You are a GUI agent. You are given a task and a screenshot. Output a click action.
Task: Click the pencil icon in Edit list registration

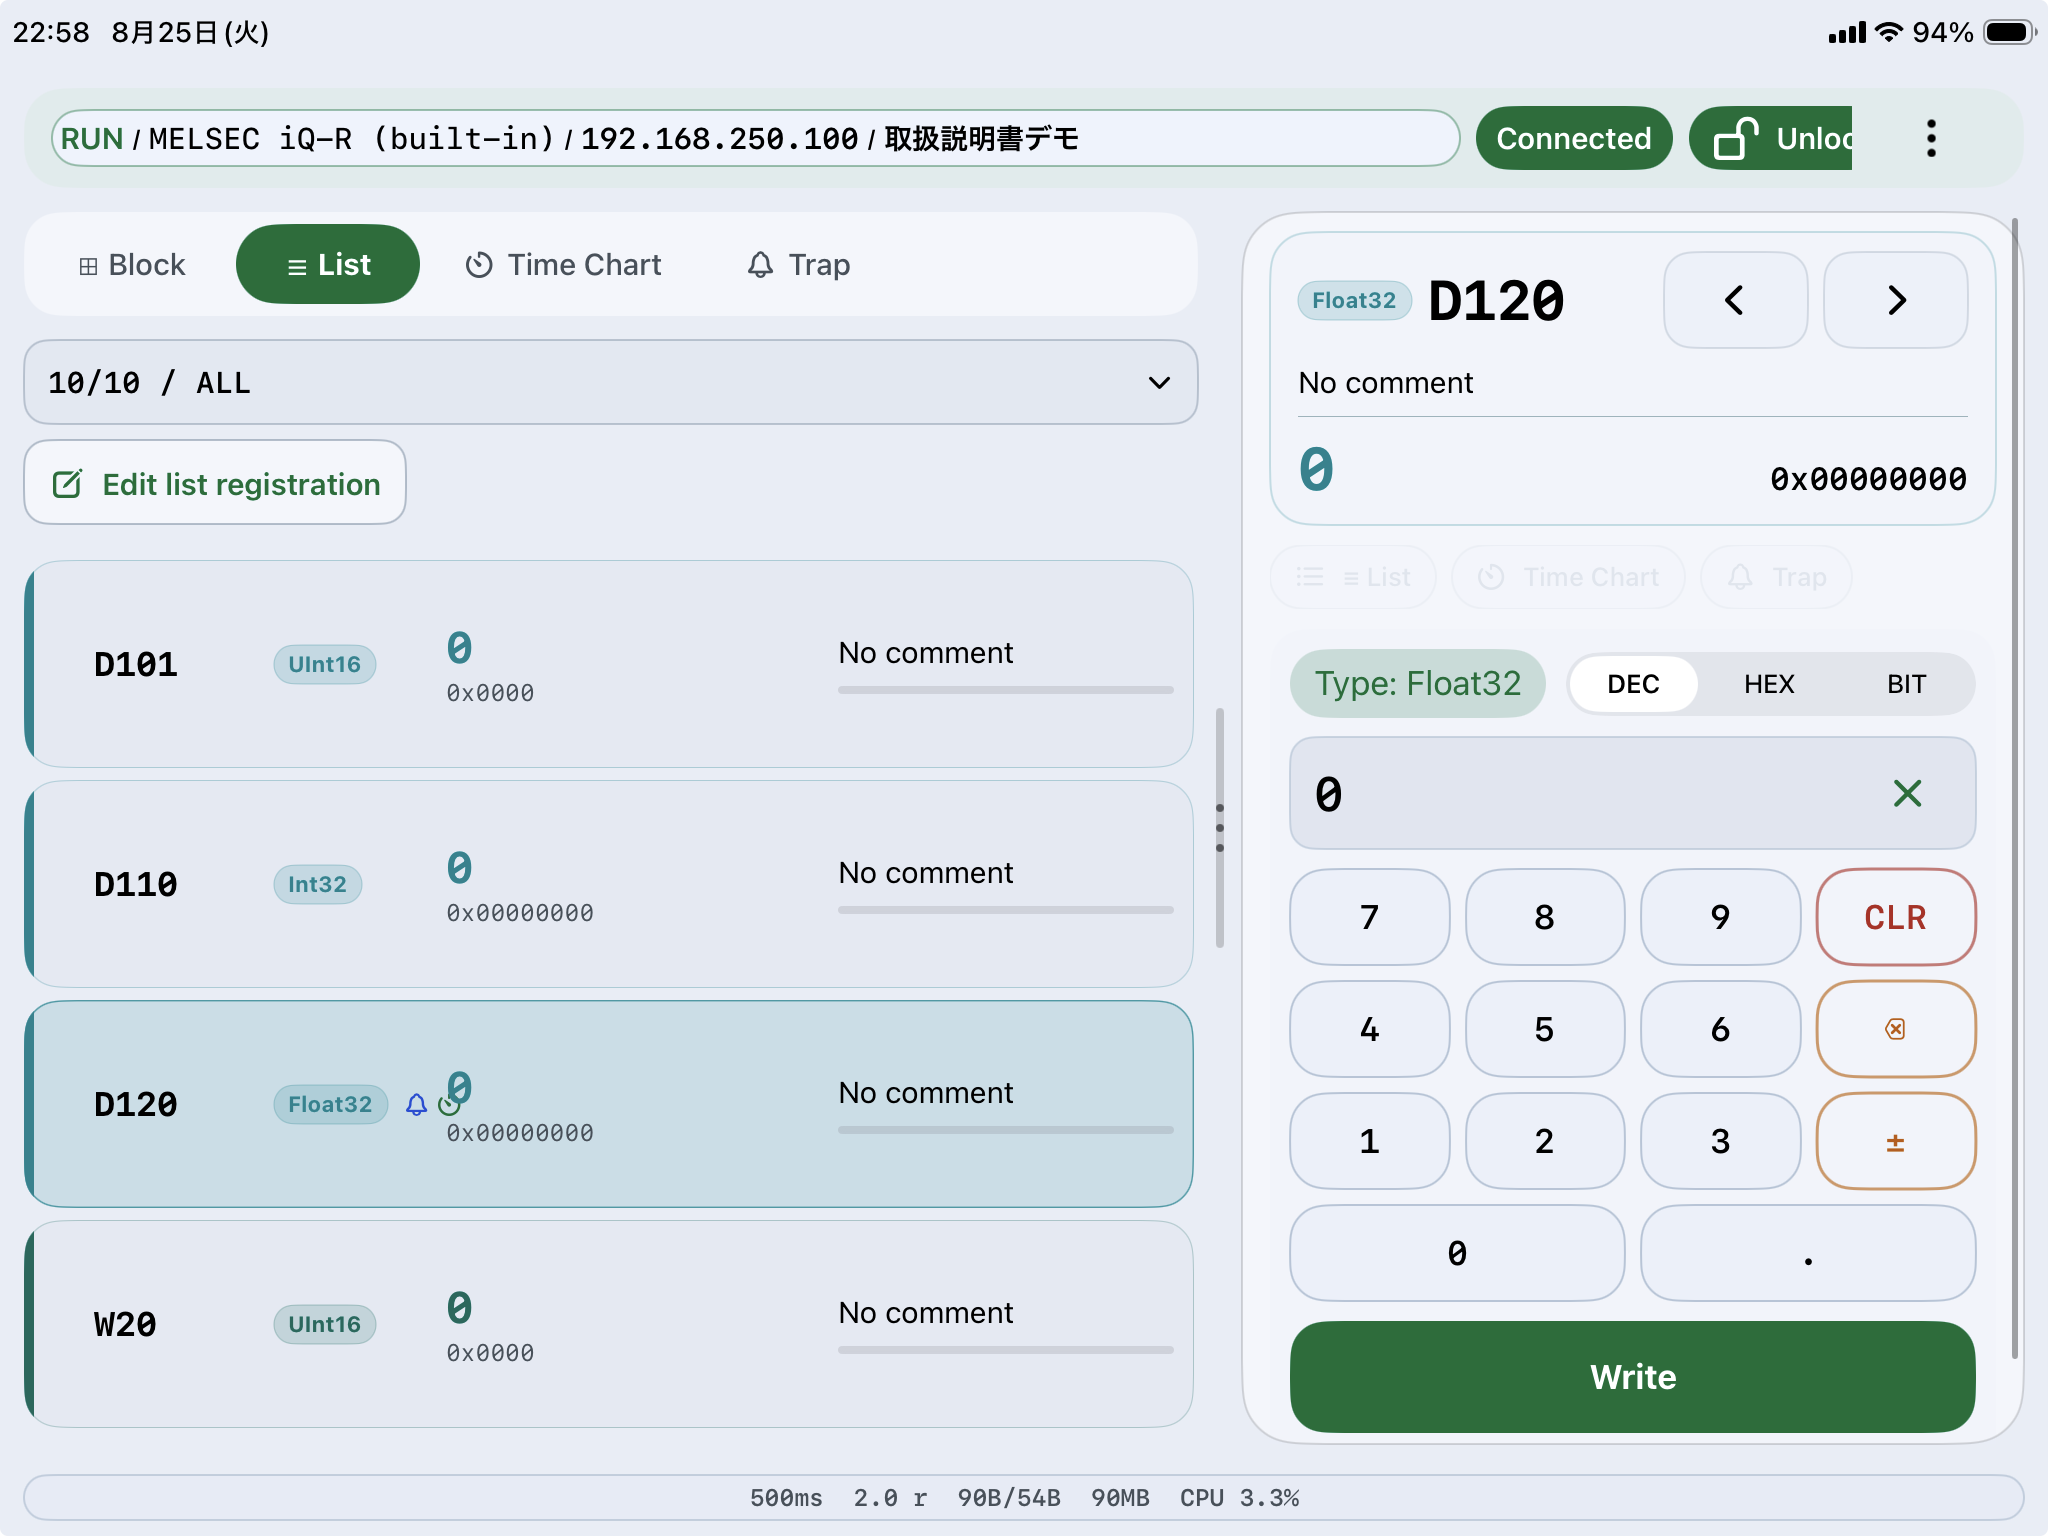pos(67,485)
